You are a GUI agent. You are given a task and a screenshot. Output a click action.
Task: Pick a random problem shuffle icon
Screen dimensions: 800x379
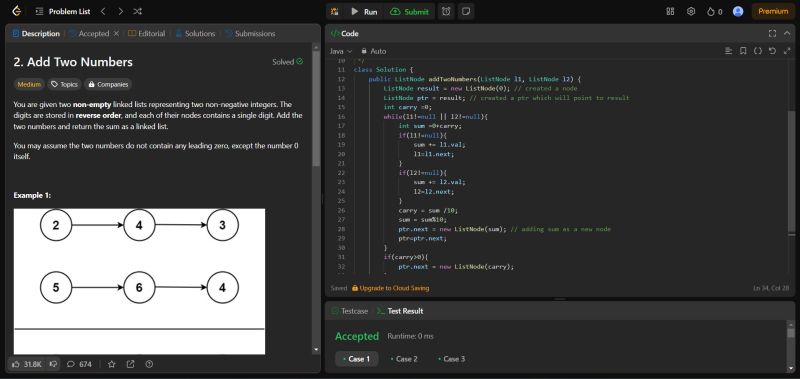click(137, 11)
